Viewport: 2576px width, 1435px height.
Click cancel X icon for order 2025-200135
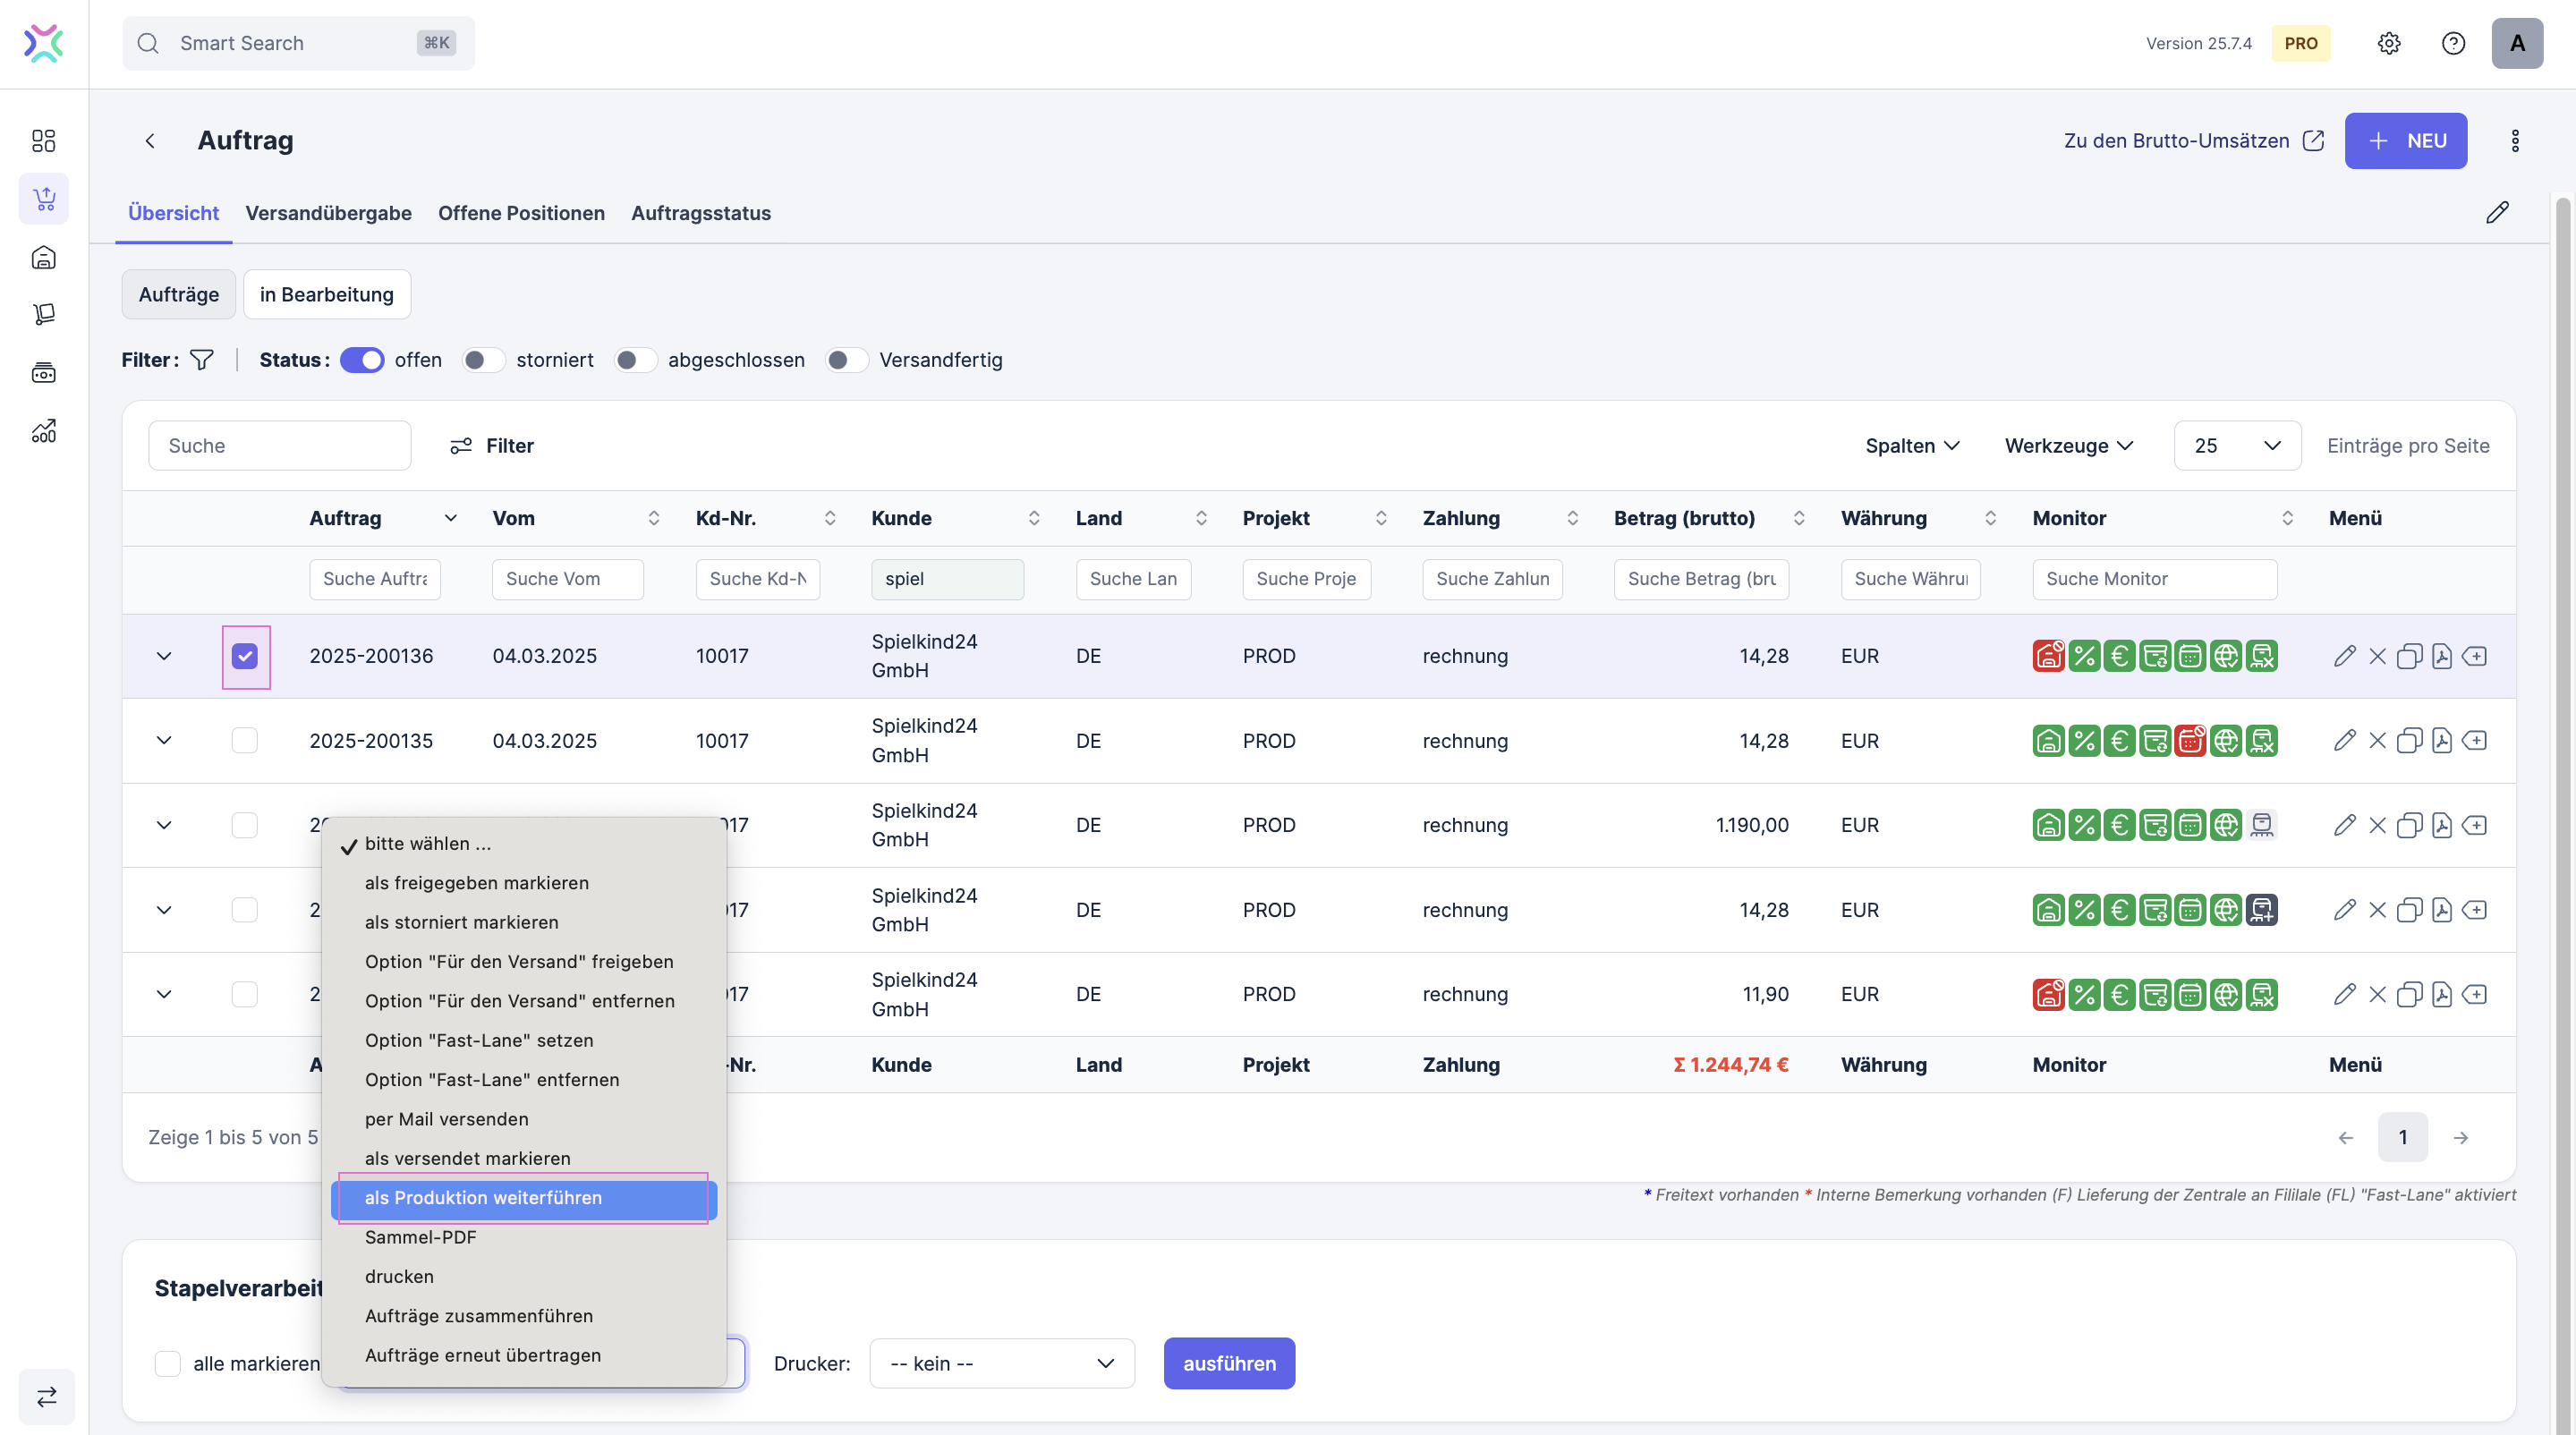click(2377, 741)
